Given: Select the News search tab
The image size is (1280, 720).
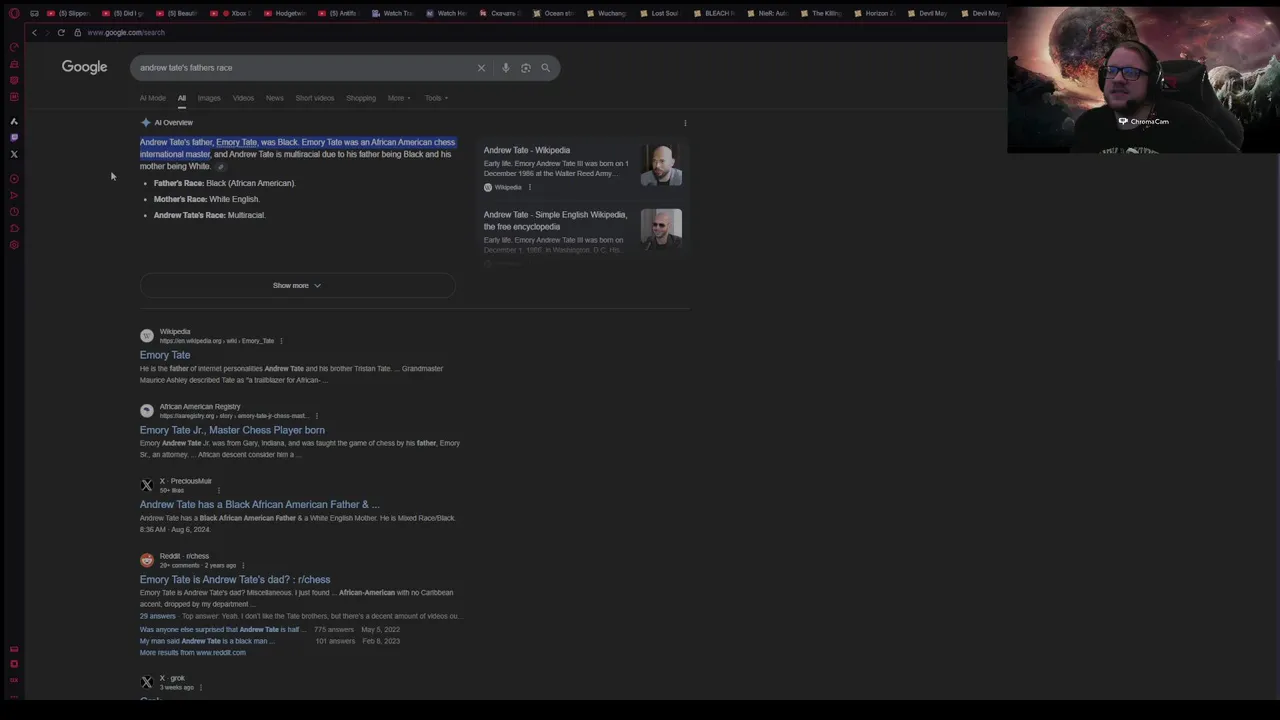Looking at the screenshot, I should (x=274, y=98).
